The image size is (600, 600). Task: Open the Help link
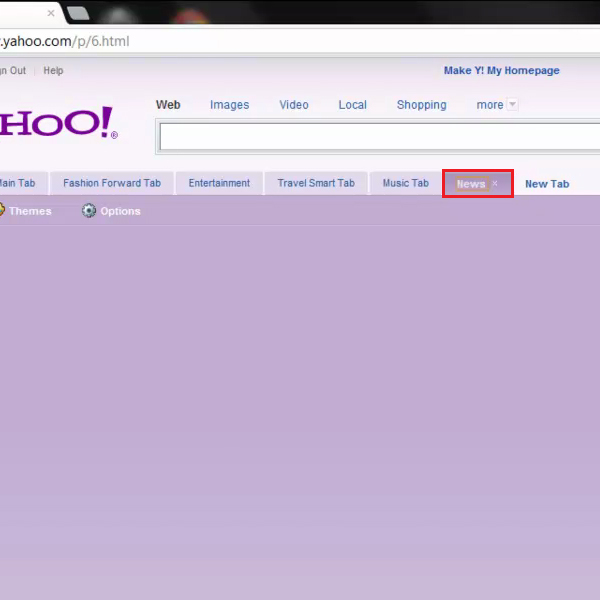click(53, 70)
